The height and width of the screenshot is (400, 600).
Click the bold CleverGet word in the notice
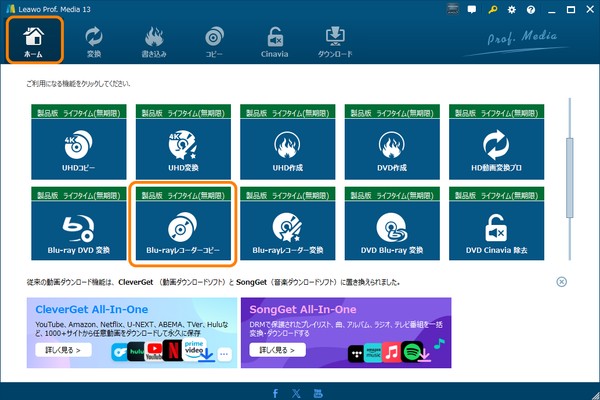click(135, 282)
